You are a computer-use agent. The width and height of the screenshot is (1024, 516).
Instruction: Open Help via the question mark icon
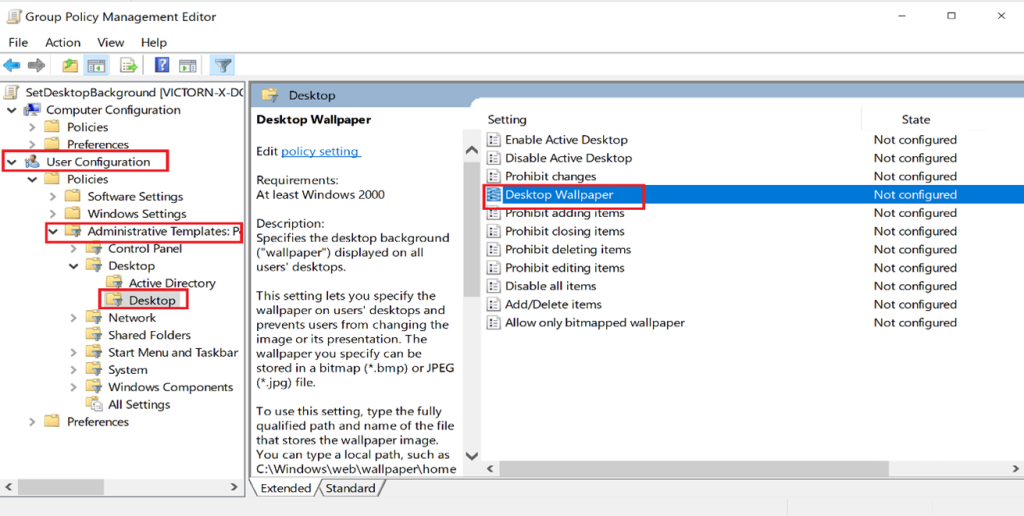161,66
